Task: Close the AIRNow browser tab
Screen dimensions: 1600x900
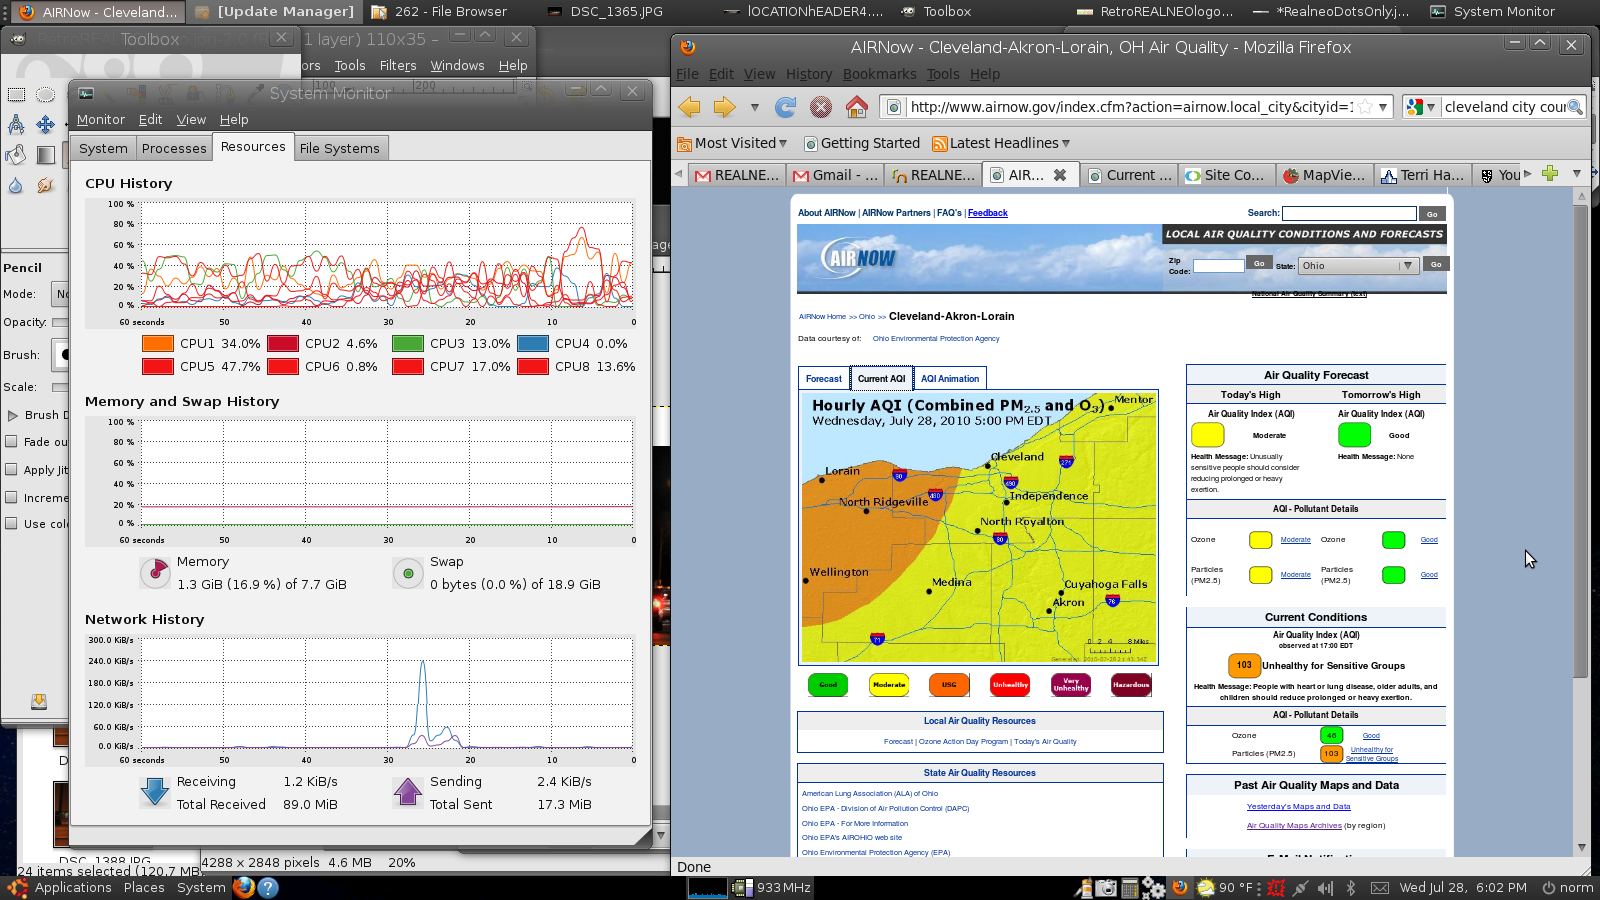Action: (1060, 175)
